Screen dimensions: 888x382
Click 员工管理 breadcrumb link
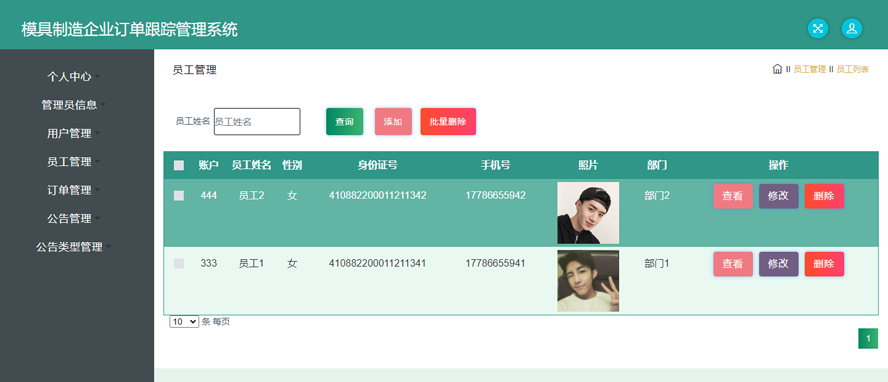[x=809, y=69]
